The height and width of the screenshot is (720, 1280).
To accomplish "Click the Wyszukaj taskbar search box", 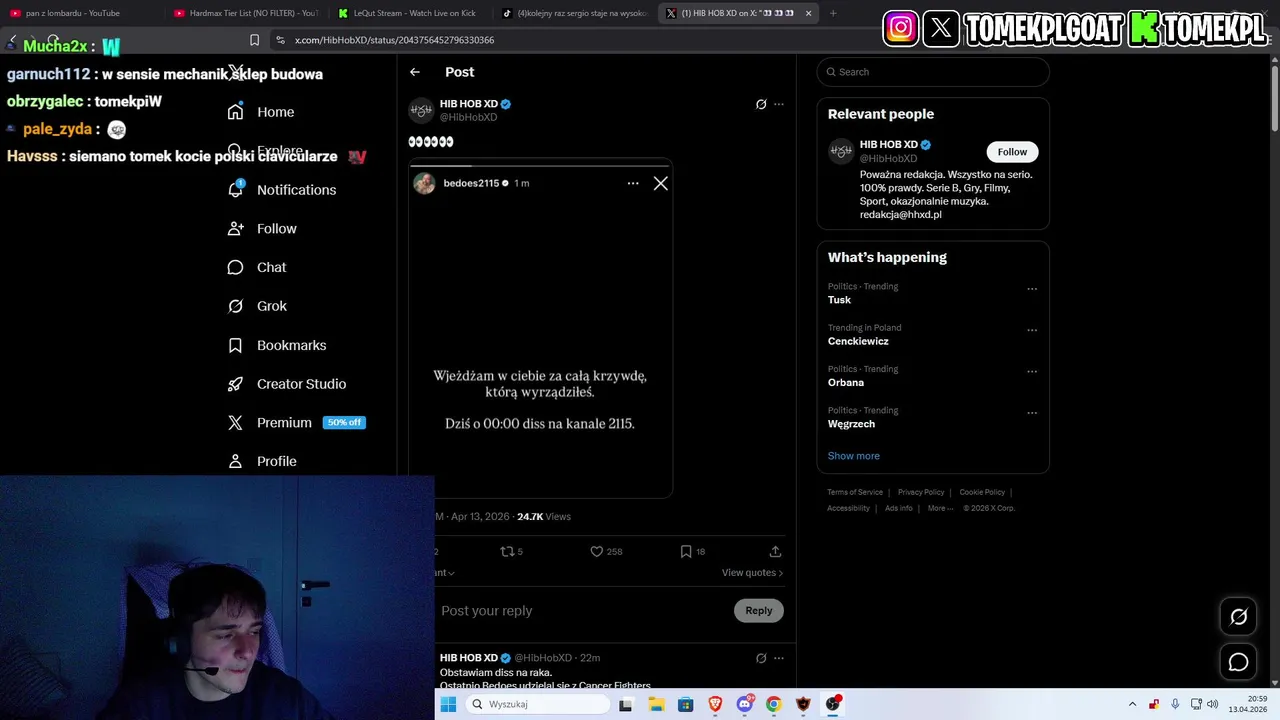I will pos(538,704).
